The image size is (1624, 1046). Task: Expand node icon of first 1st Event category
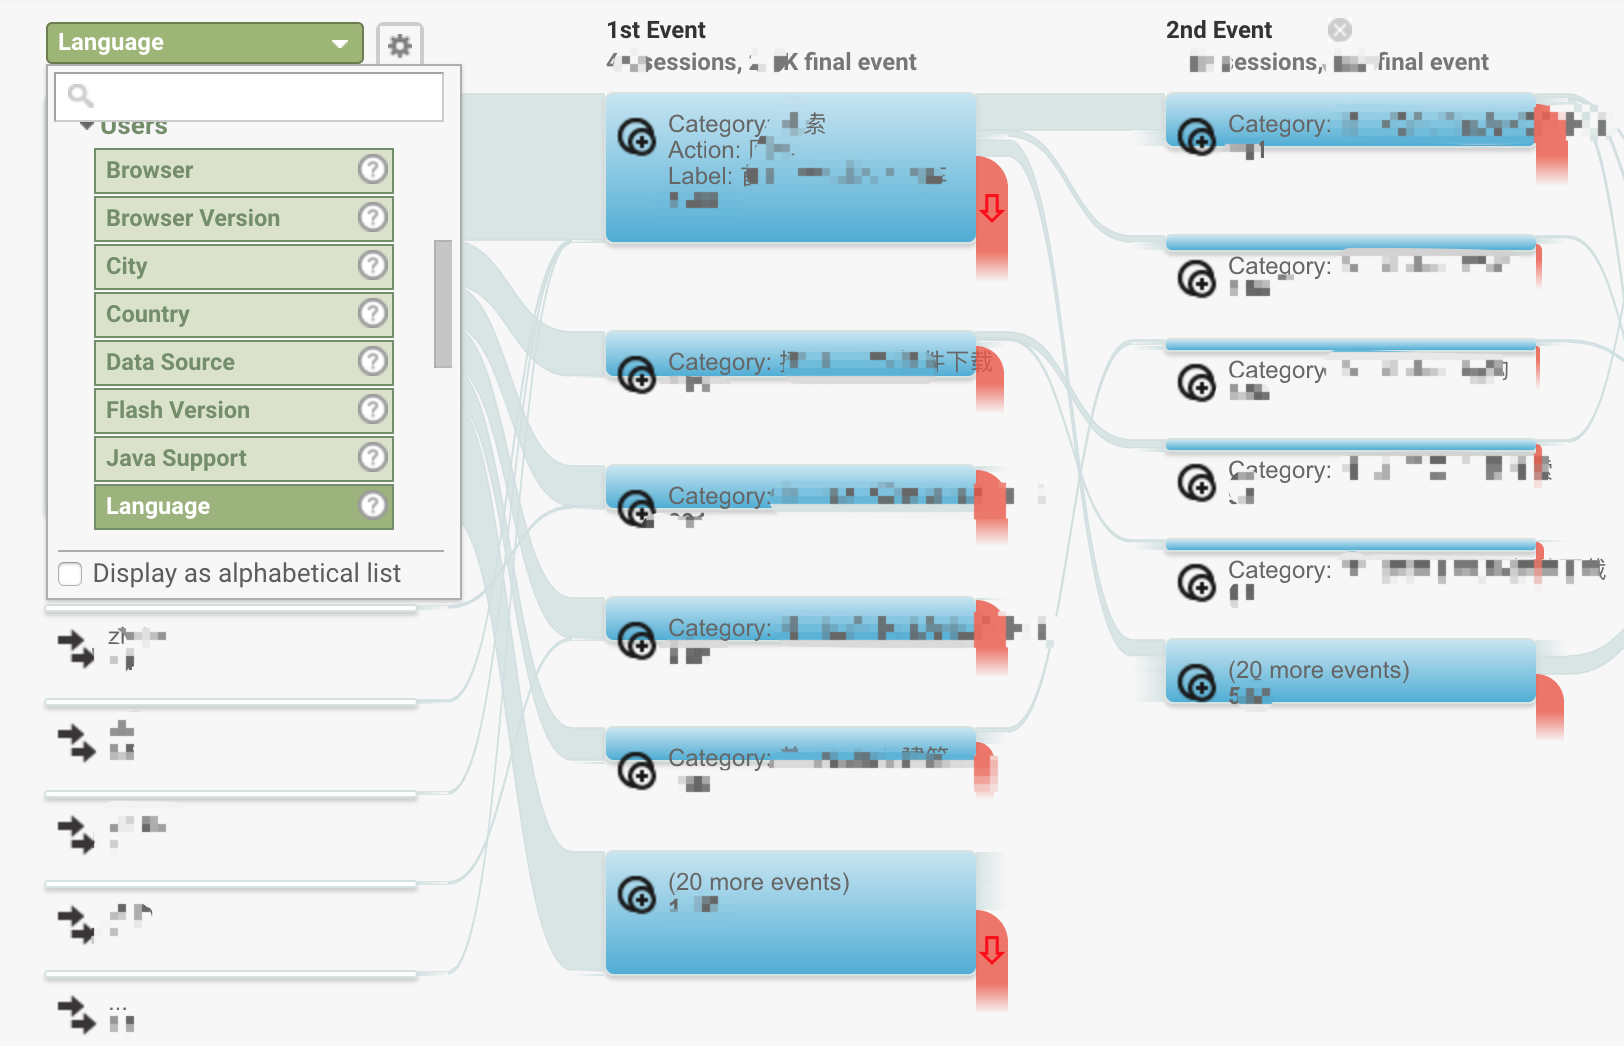637,137
